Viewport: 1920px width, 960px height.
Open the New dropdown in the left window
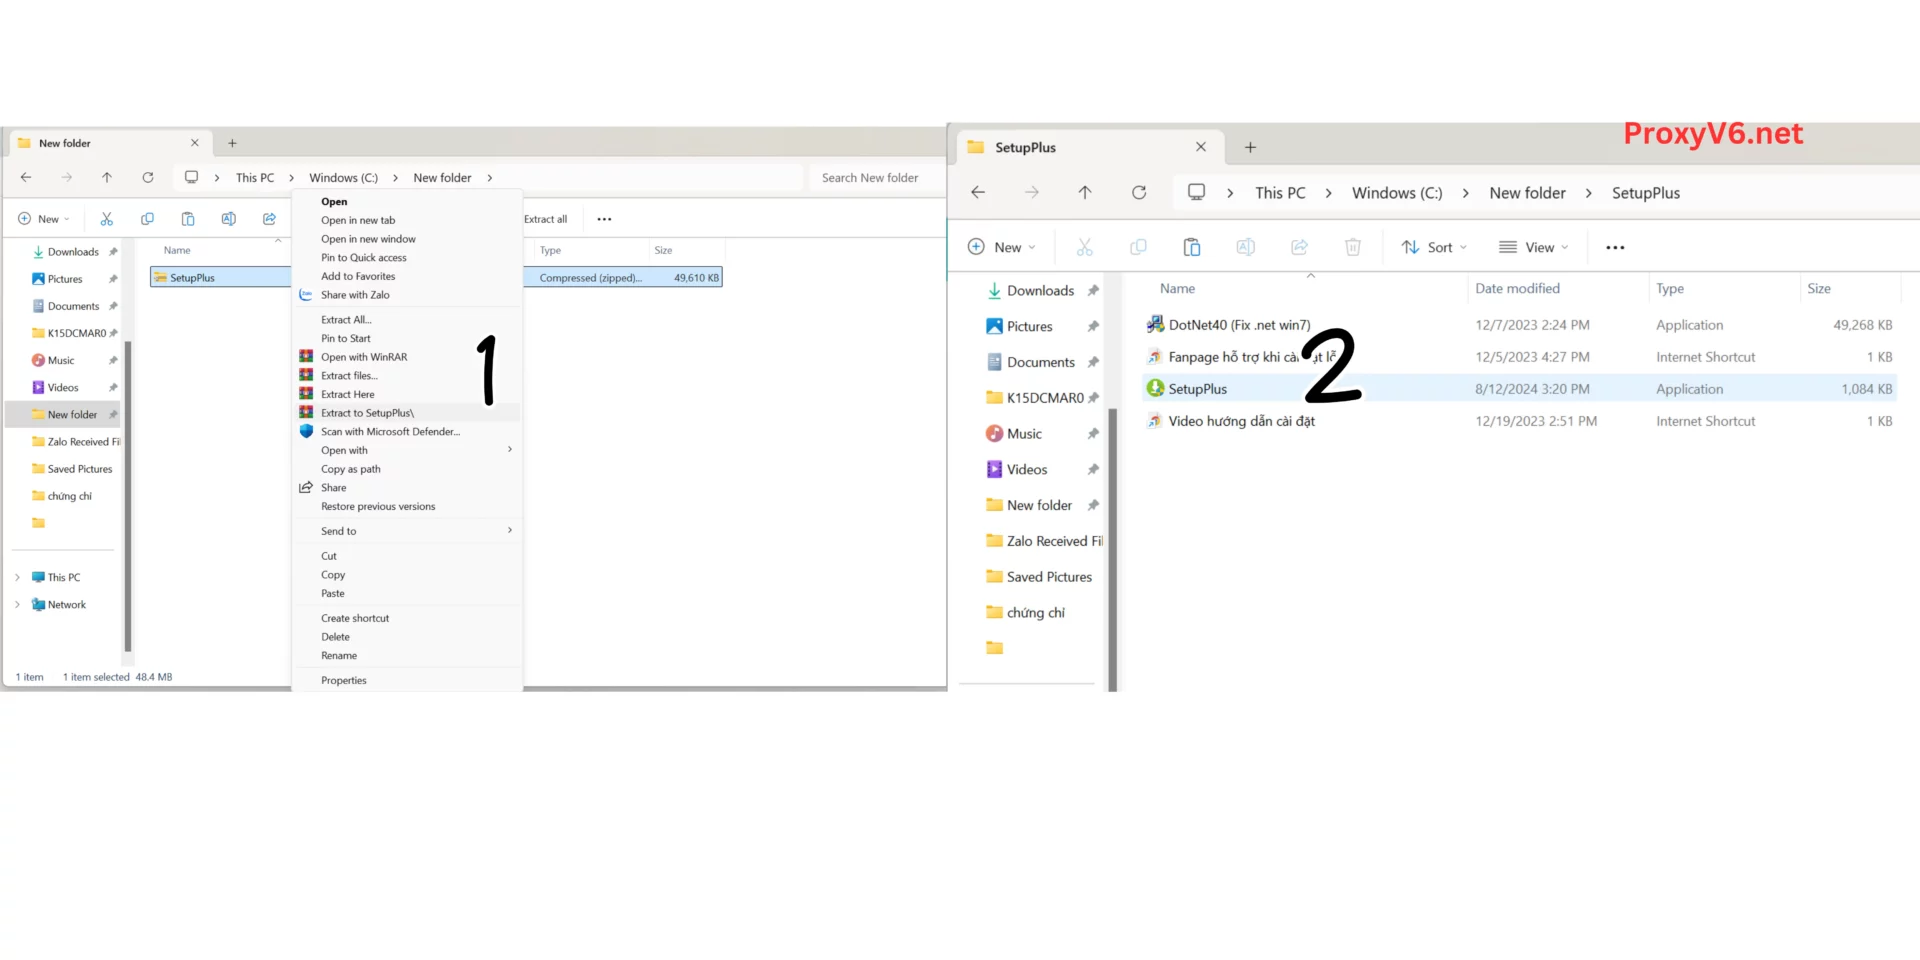[x=44, y=219]
